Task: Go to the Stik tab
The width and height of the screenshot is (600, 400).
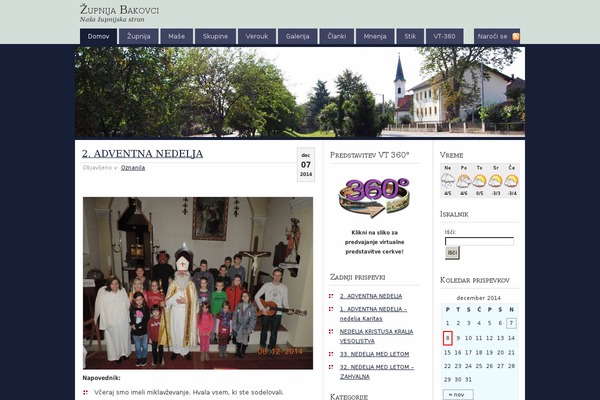Action: pos(410,36)
